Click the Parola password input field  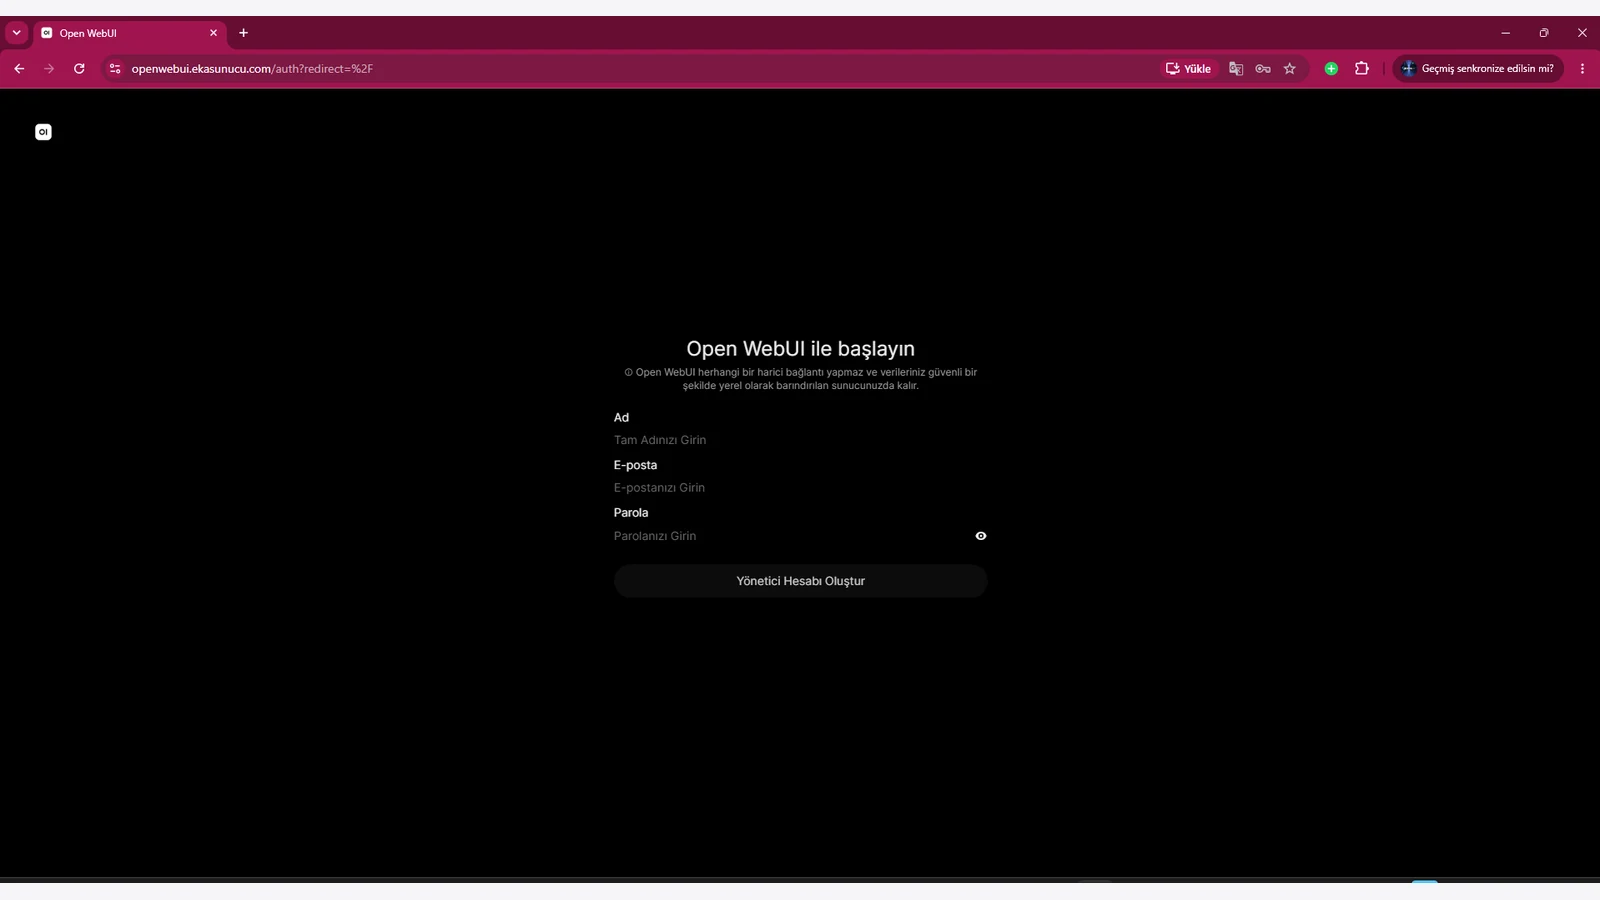pyautogui.click(x=790, y=536)
